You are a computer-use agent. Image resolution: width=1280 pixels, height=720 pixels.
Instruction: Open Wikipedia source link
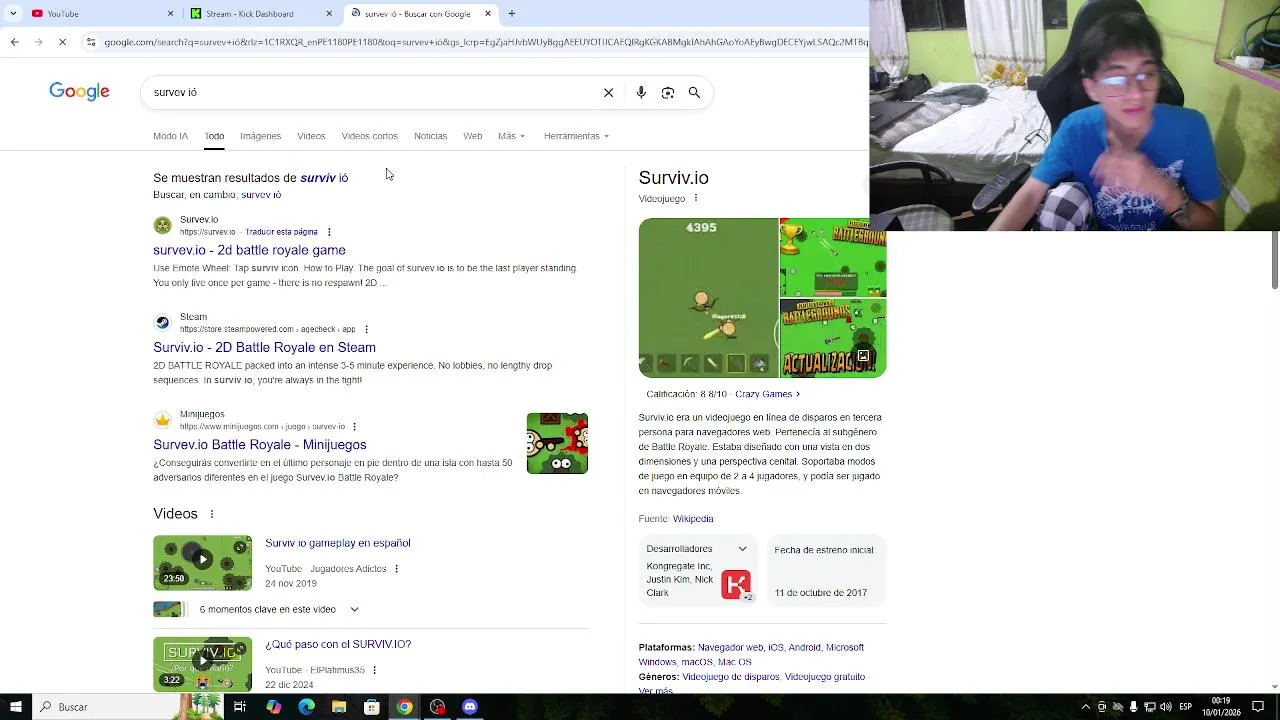click(x=693, y=519)
